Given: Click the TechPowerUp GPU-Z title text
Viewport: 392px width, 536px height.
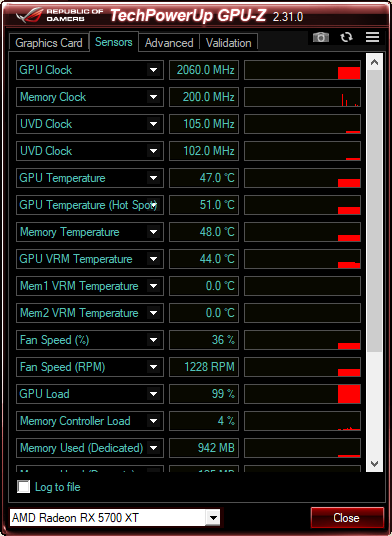Looking at the screenshot, I should tap(188, 15).
